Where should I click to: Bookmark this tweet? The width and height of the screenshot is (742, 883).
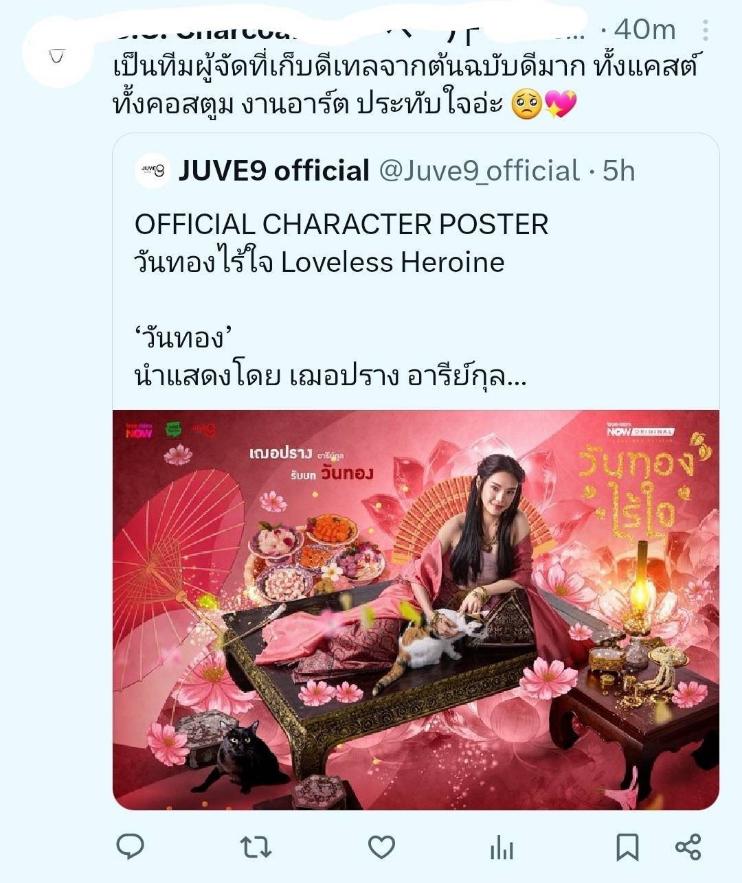click(x=627, y=846)
